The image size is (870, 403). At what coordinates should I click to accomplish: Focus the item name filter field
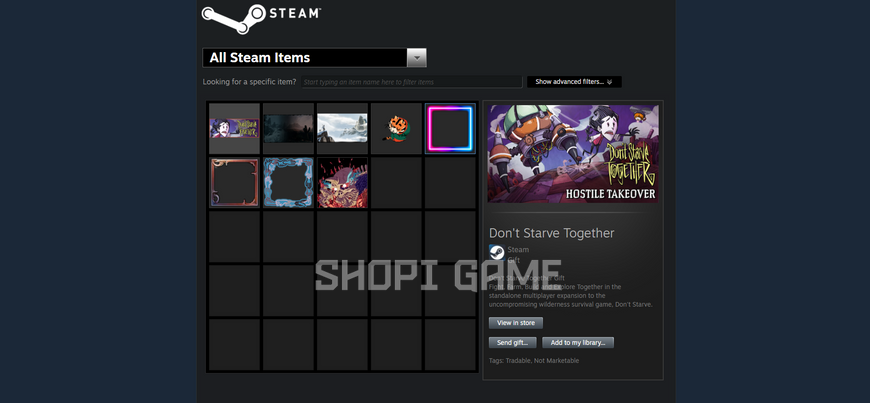pyautogui.click(x=412, y=82)
